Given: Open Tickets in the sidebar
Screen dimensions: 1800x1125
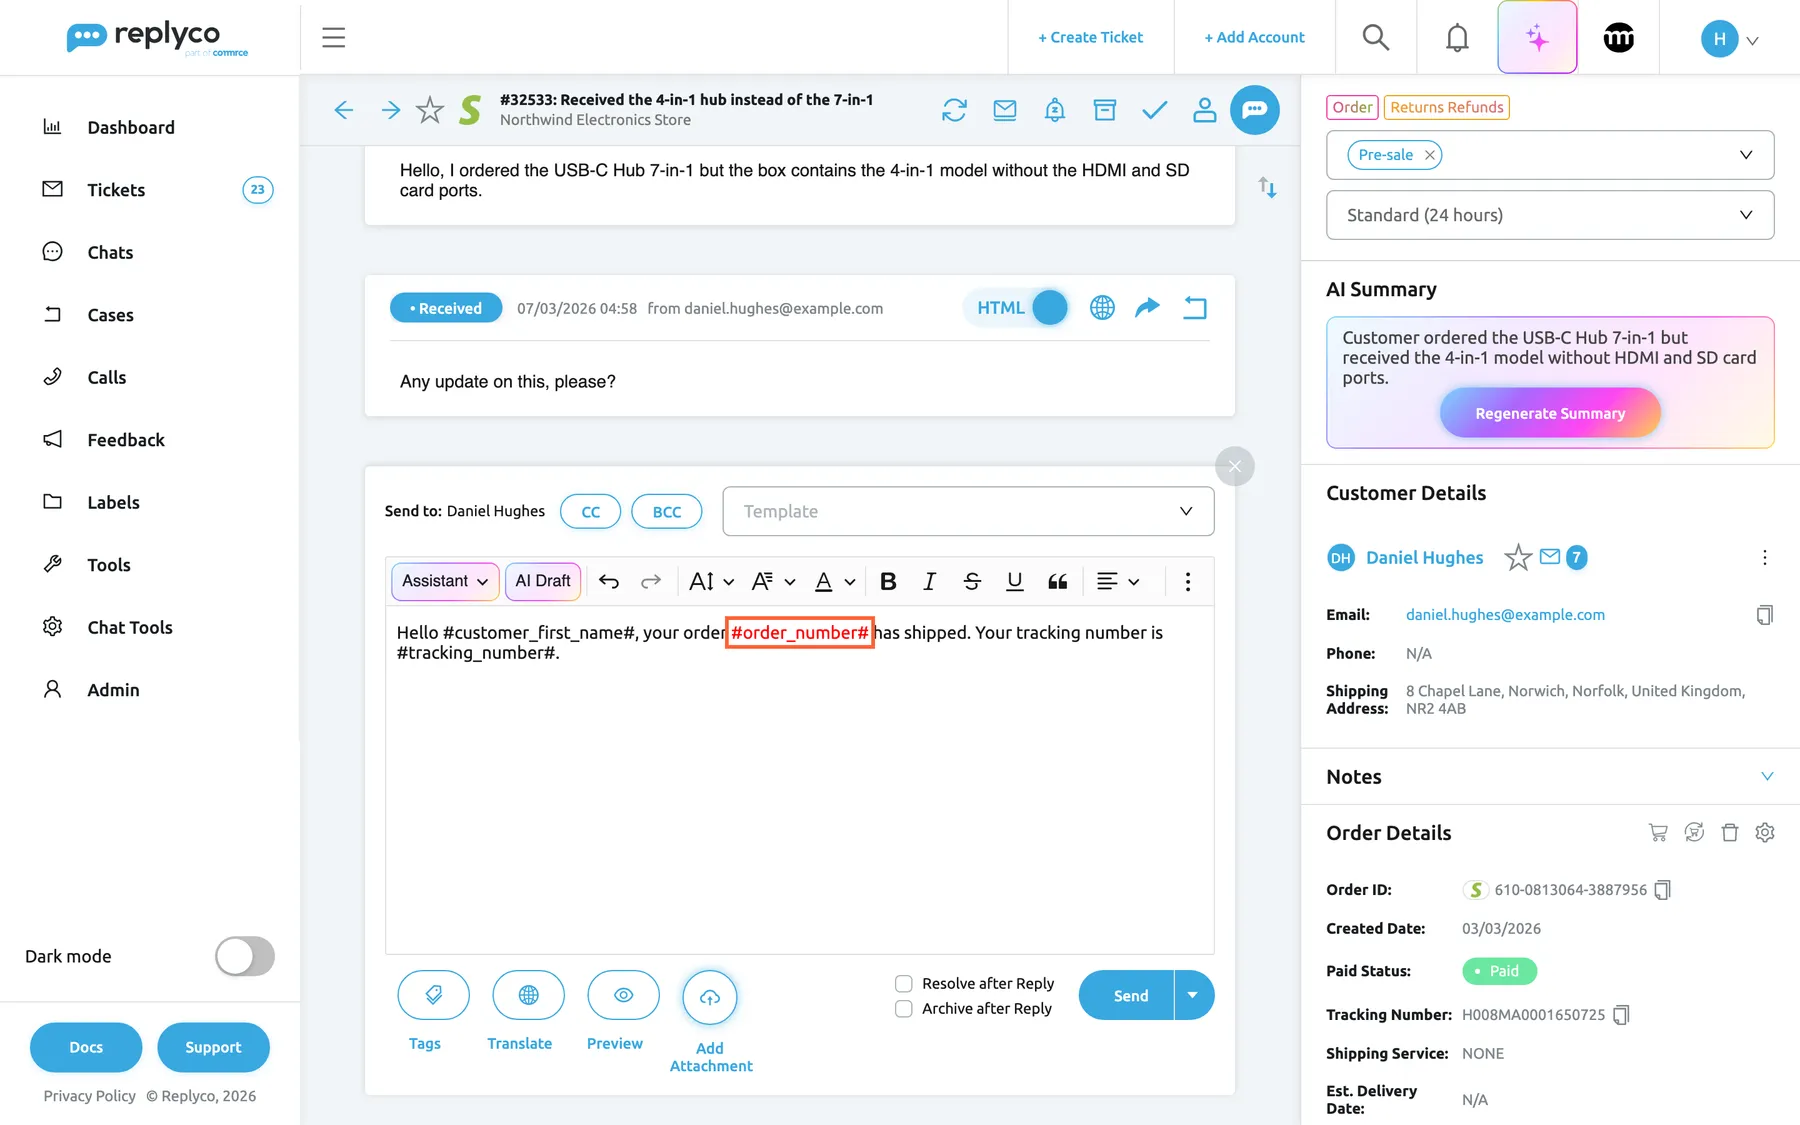Looking at the screenshot, I should point(116,190).
